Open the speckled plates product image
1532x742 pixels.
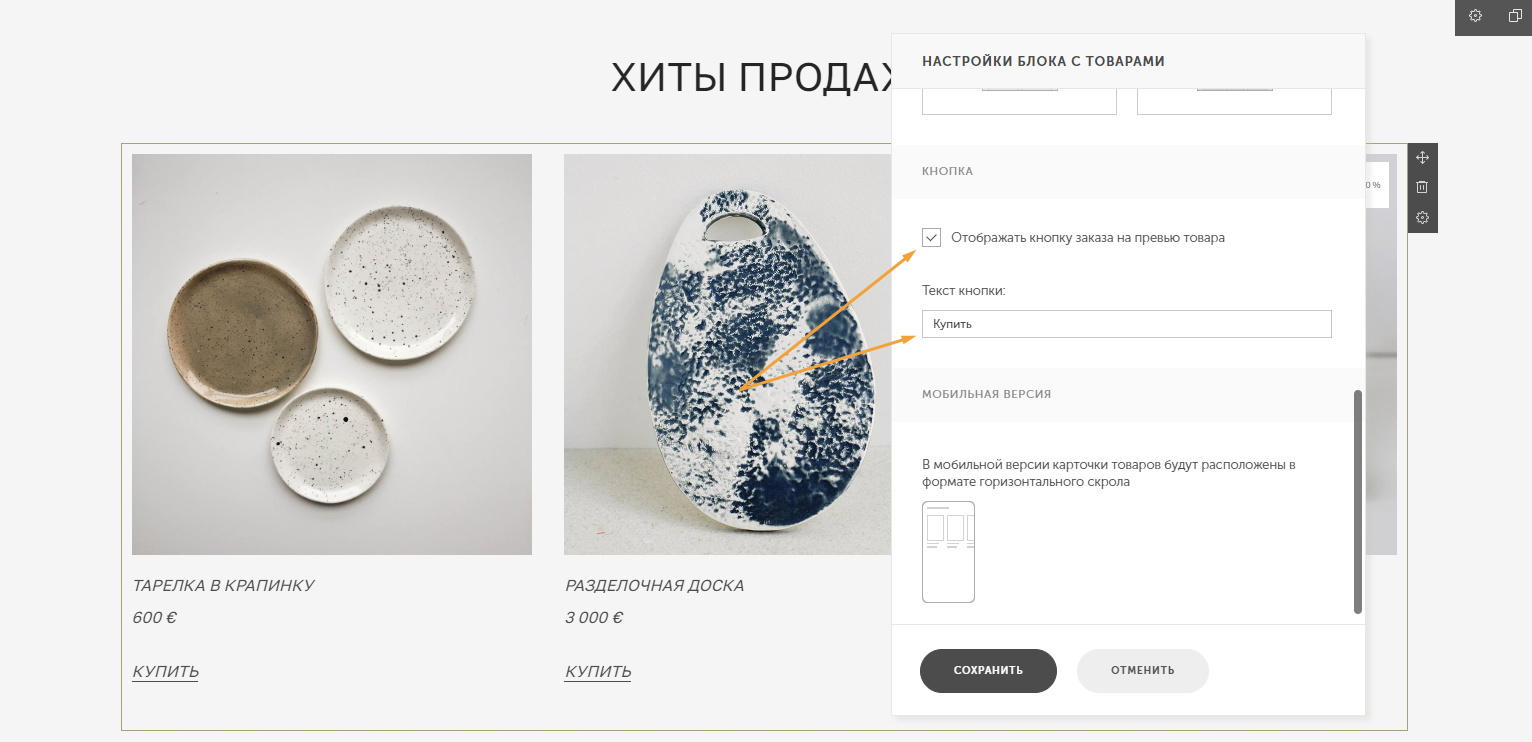coord(332,354)
